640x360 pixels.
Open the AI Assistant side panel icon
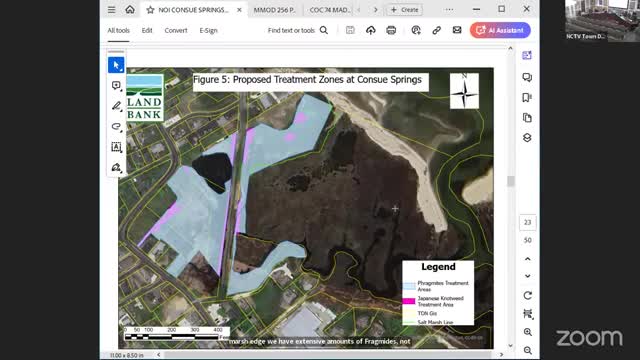527,55
